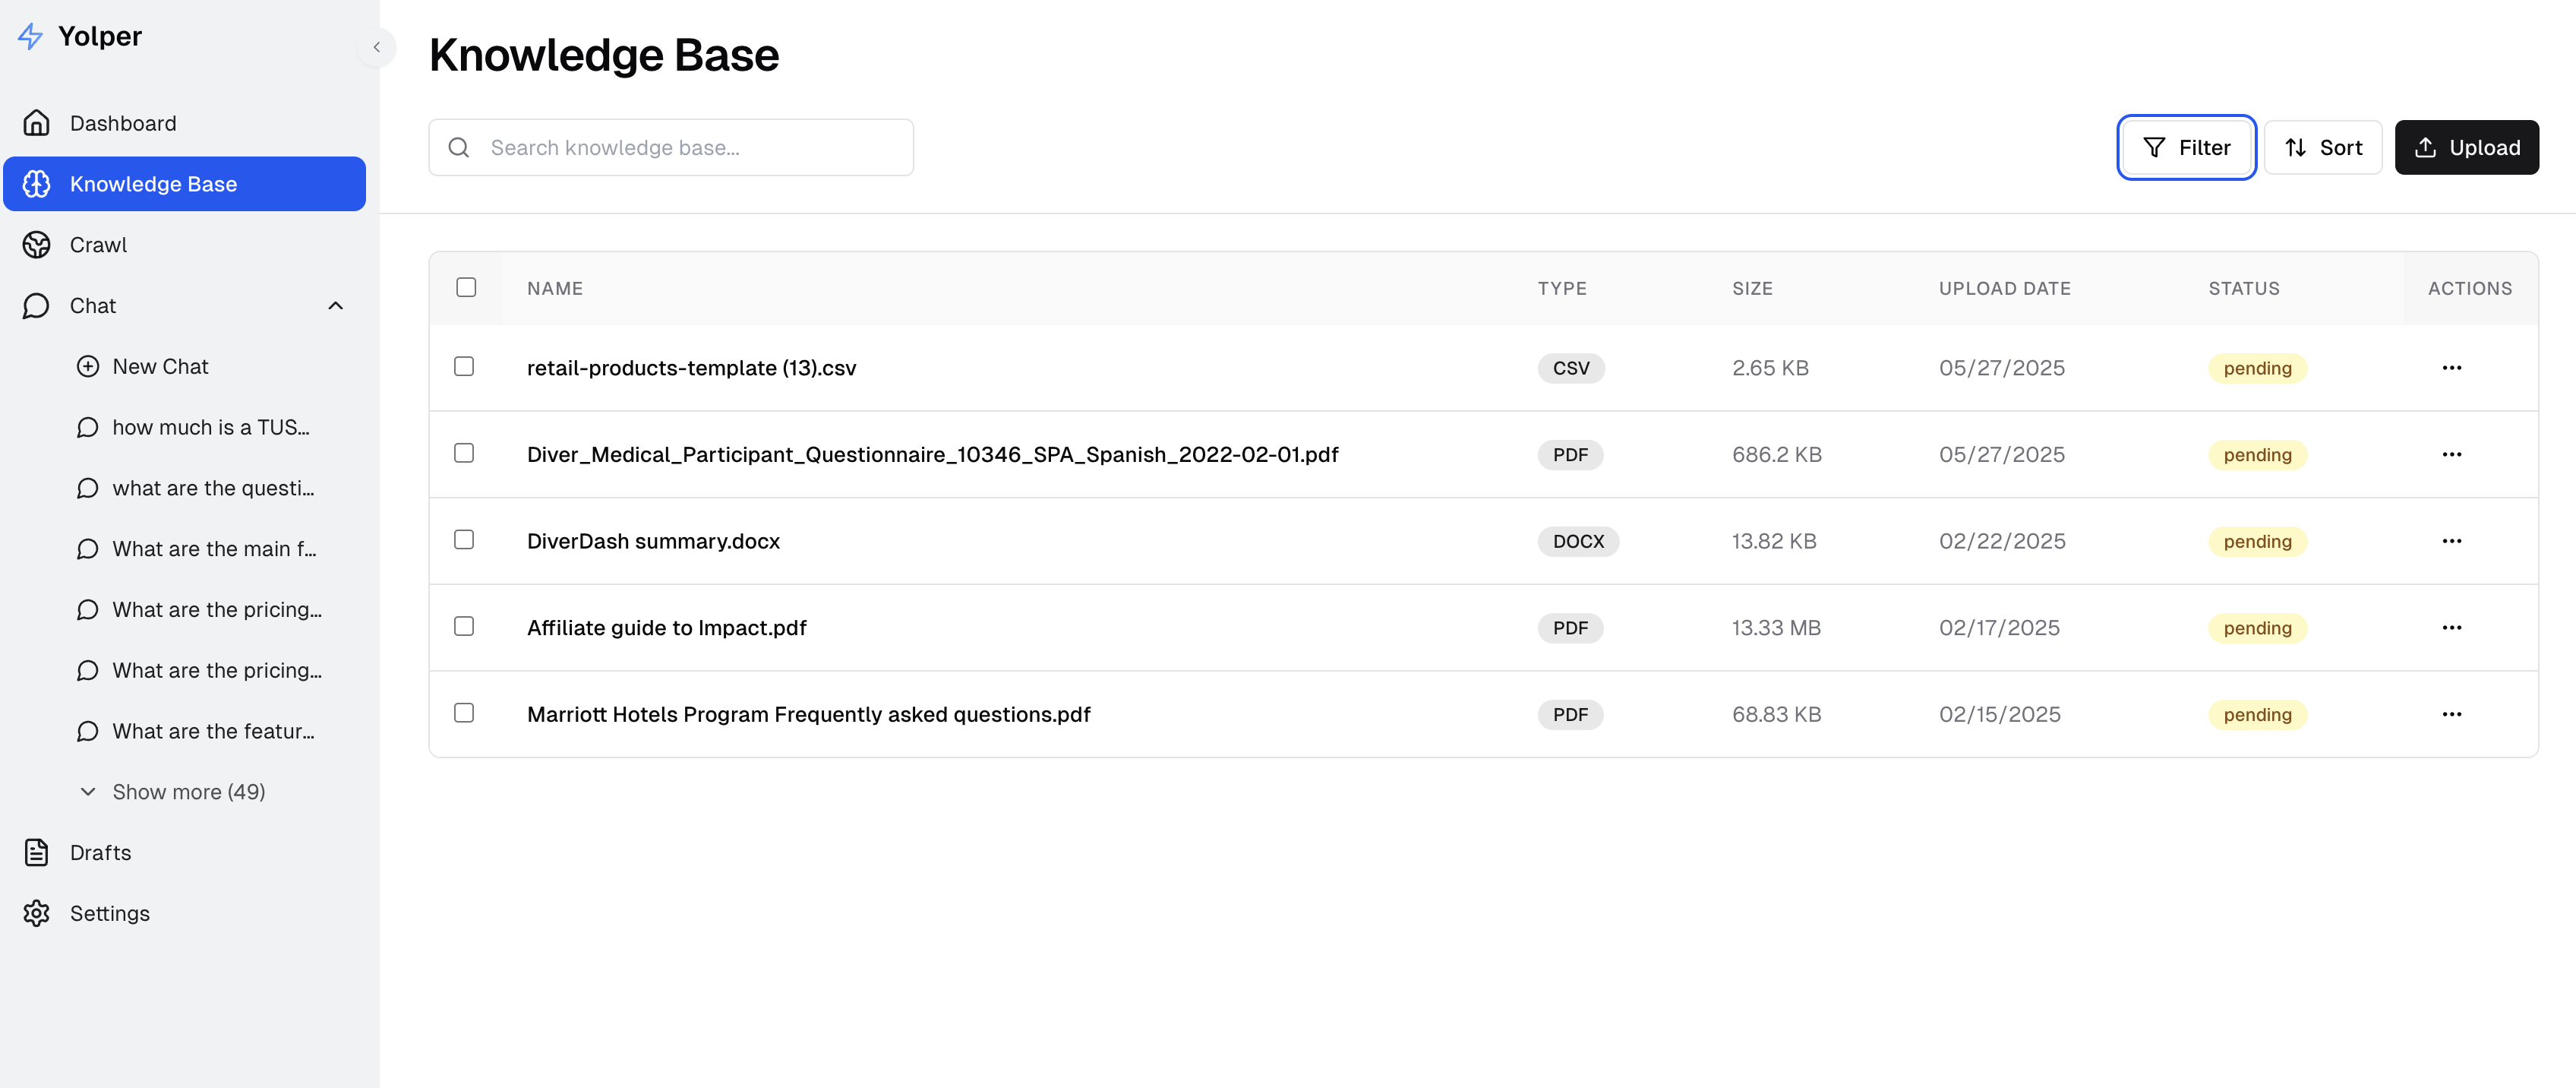Image resolution: width=2576 pixels, height=1088 pixels.
Task: Click the 13.33 MB size cell
Action: point(1776,628)
